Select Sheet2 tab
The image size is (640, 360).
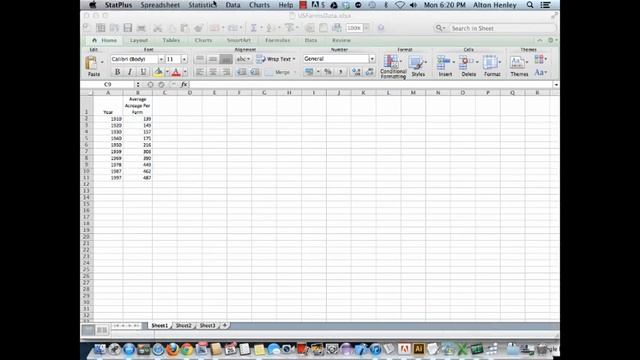(x=183, y=325)
